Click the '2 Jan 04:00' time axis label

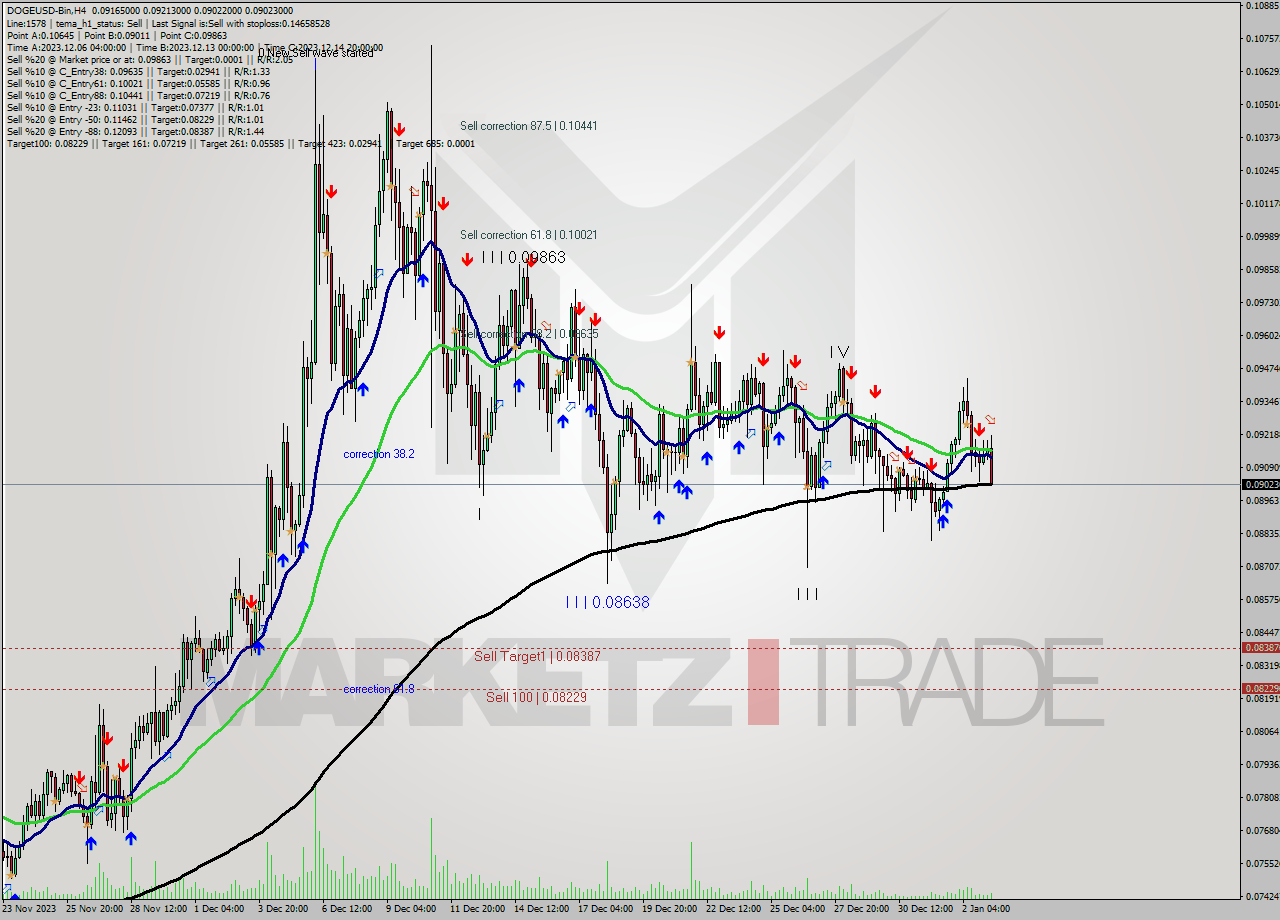[988, 909]
